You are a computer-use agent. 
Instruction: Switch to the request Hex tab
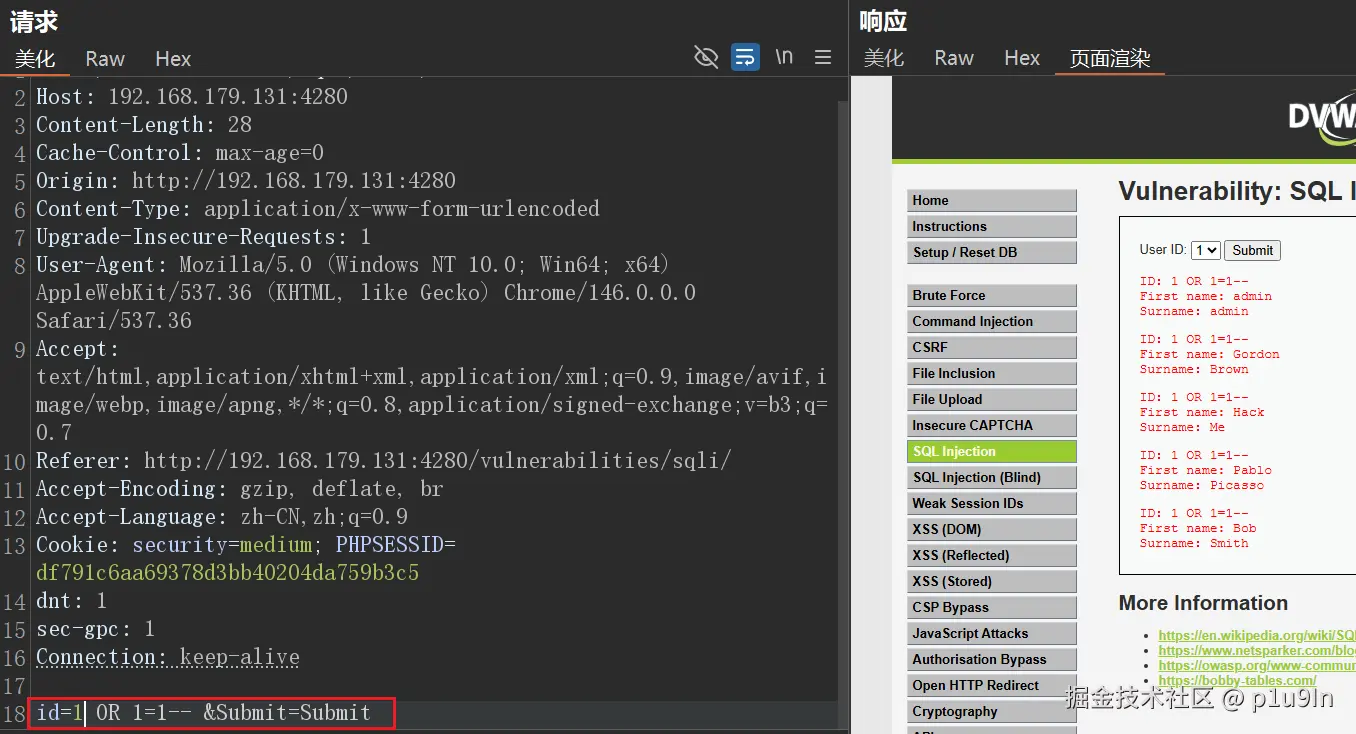click(x=173, y=59)
